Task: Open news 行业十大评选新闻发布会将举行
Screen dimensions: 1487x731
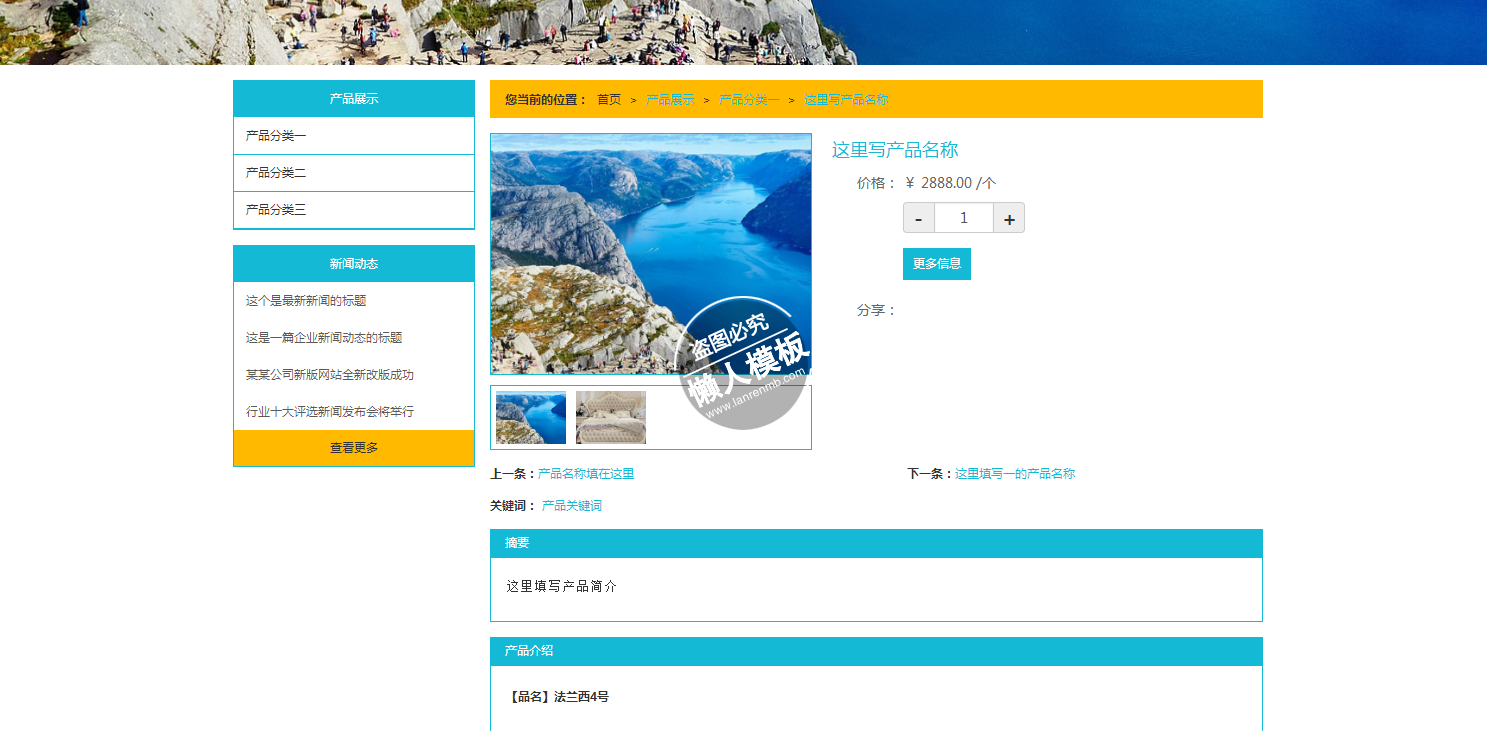Action: point(330,412)
